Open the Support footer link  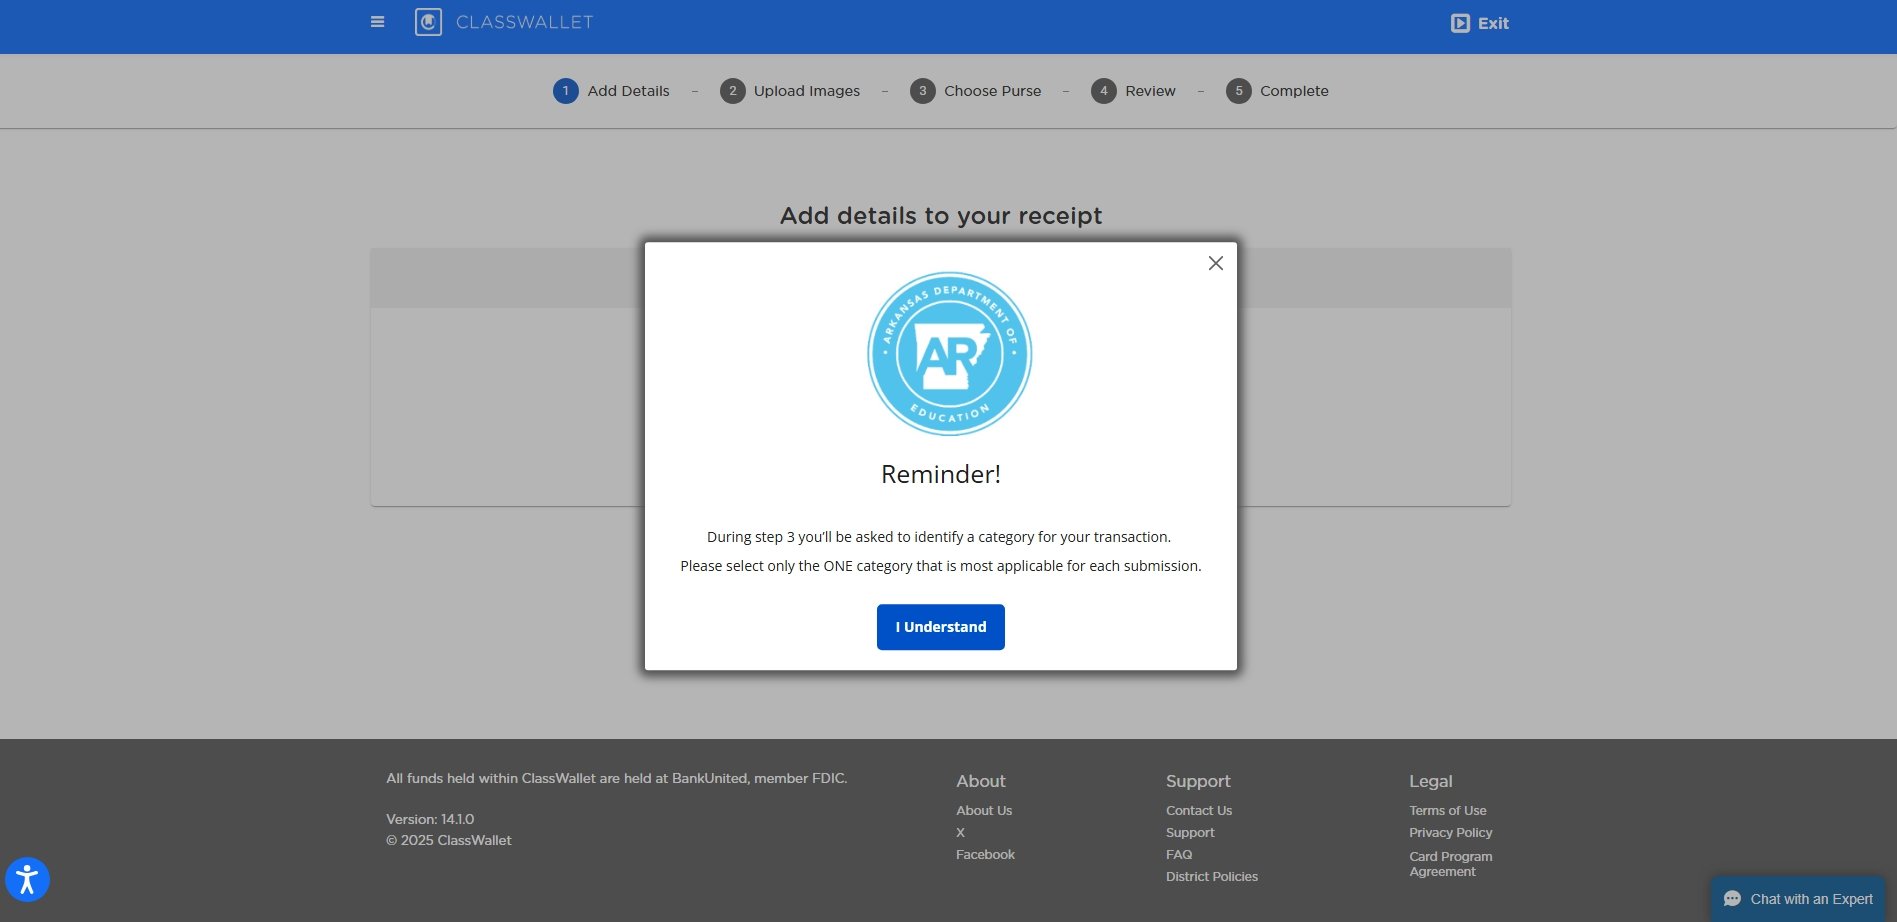(1190, 833)
